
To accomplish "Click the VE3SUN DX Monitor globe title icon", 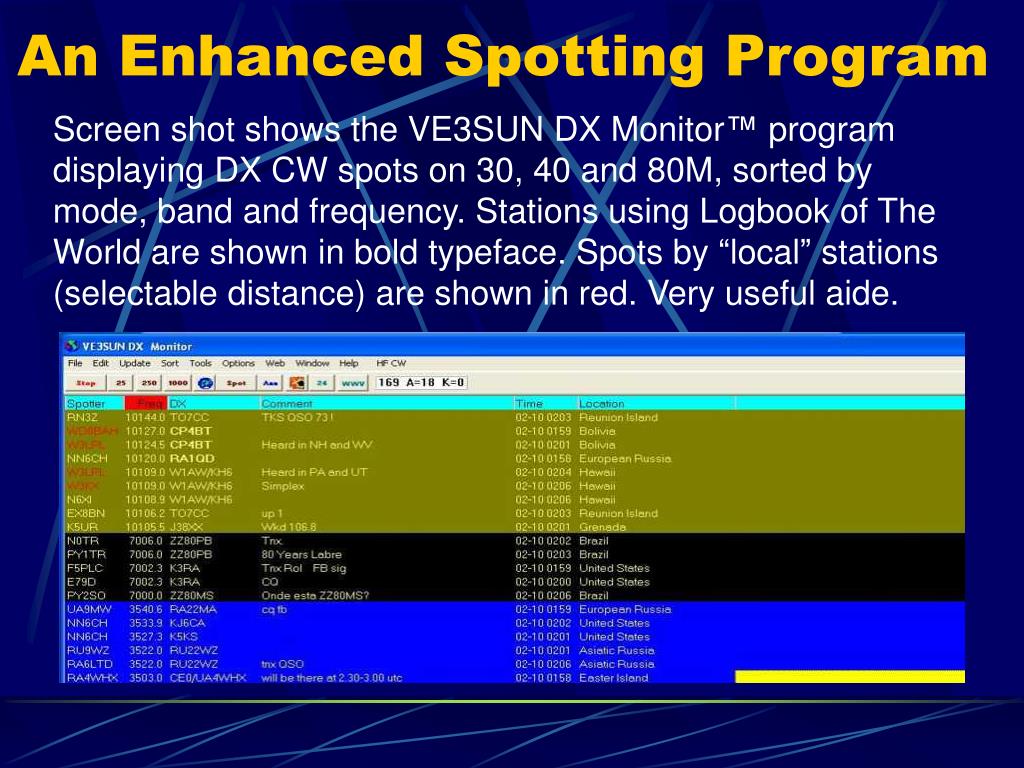I will [72, 345].
